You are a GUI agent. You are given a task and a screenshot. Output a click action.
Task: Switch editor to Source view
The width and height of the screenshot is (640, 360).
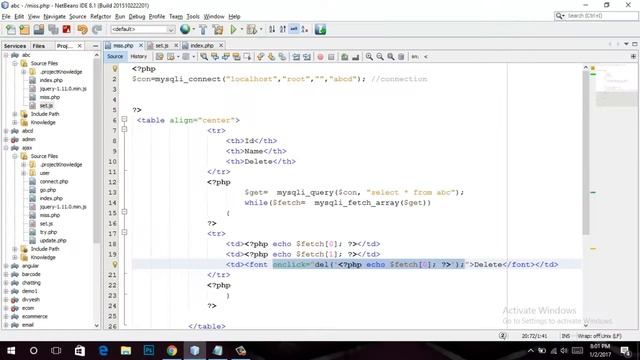[x=115, y=56]
